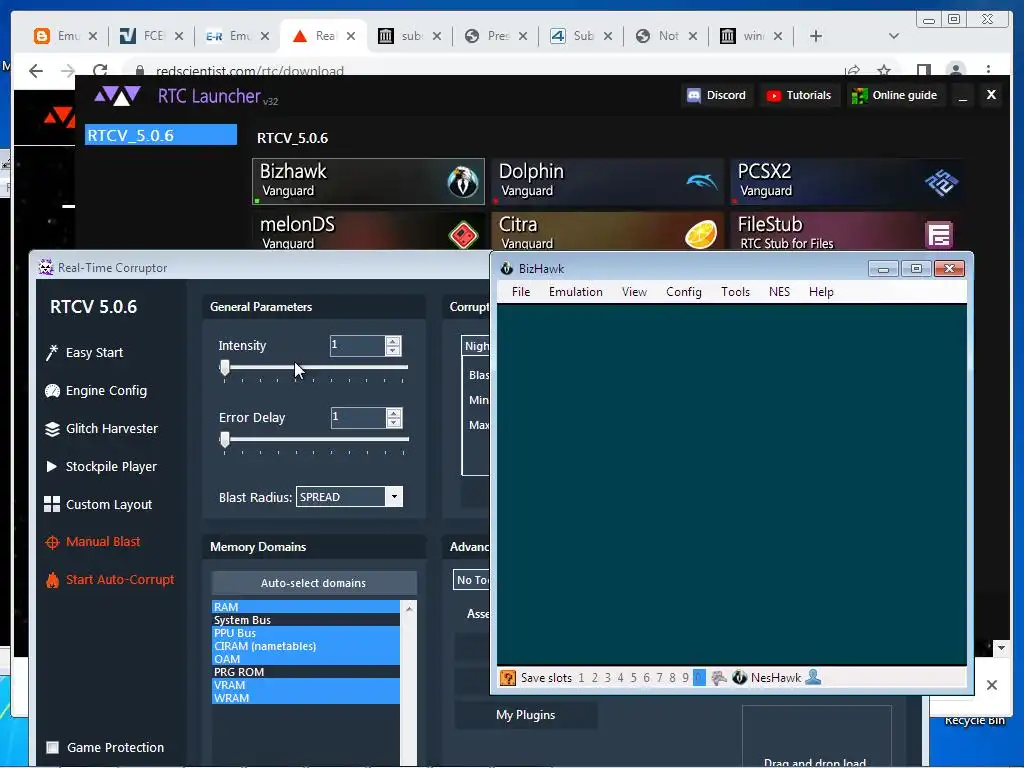Viewport: 1024px width, 768px height.
Task: Click the Intensity slider handle
Action: click(x=225, y=368)
